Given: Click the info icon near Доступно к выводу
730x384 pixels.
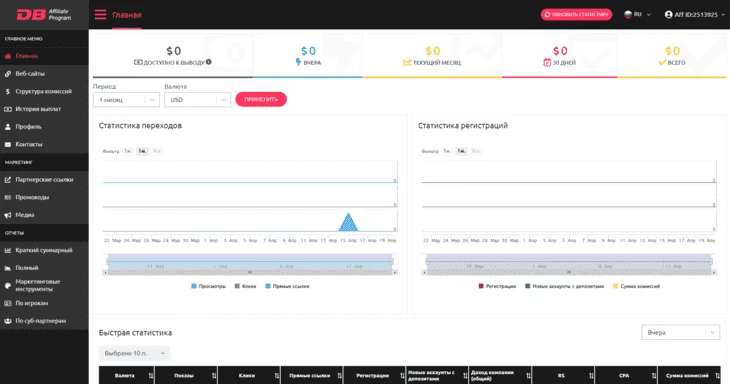Looking at the screenshot, I should (x=209, y=62).
